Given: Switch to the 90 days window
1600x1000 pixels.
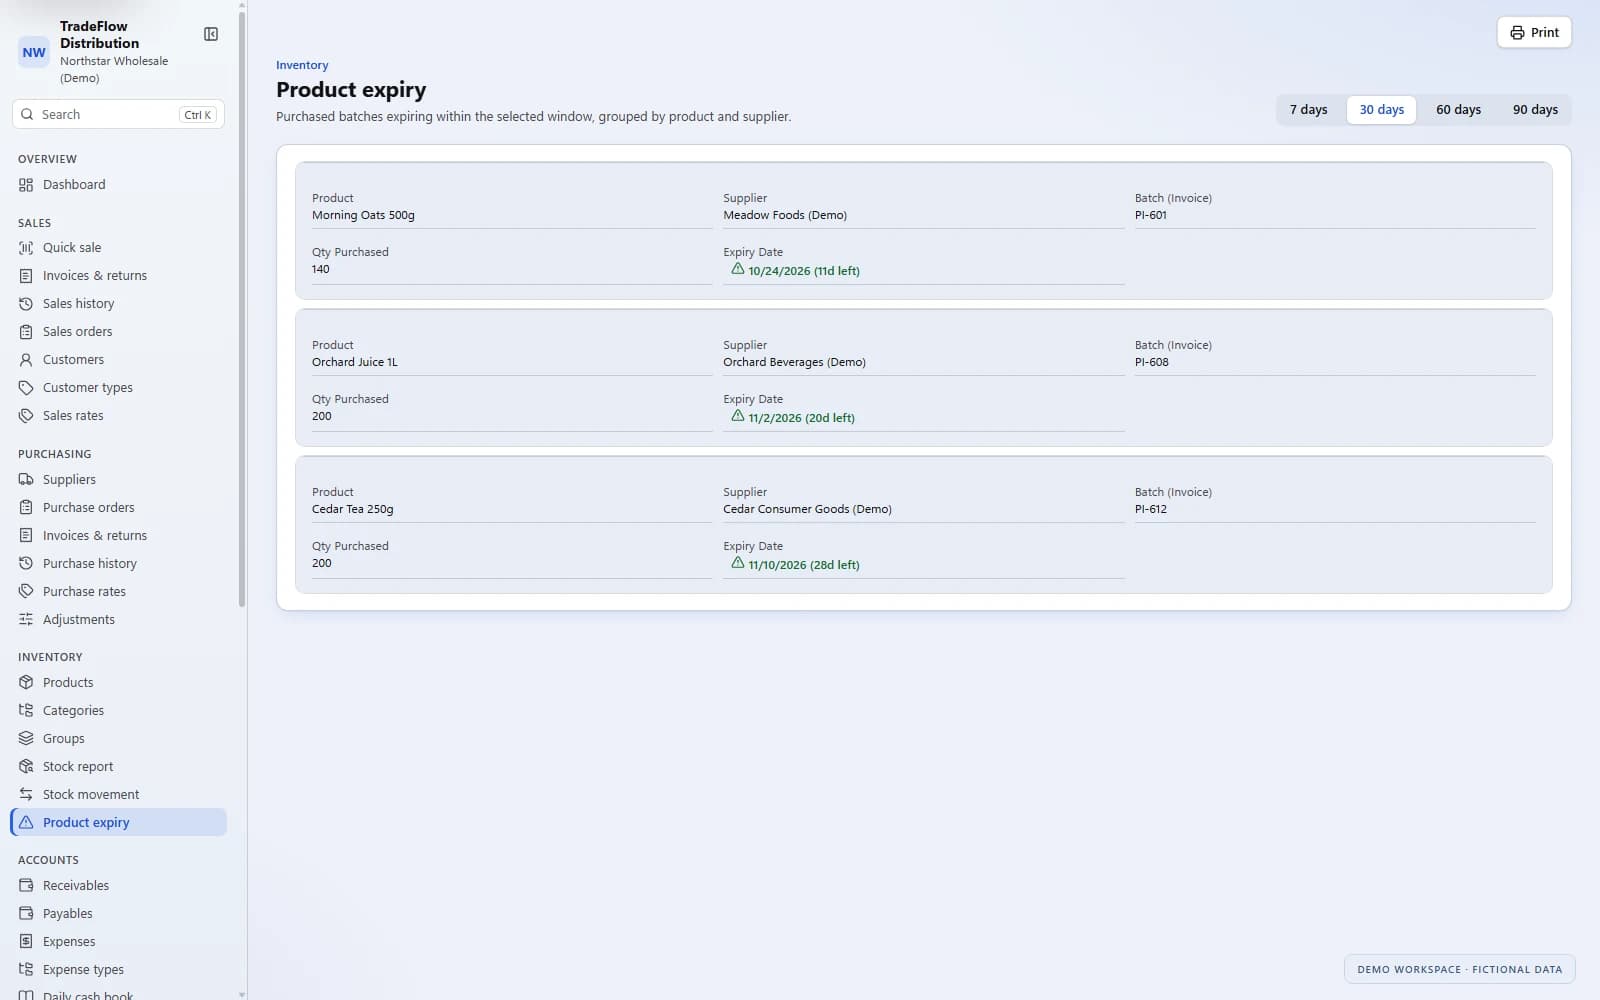Looking at the screenshot, I should (1535, 110).
